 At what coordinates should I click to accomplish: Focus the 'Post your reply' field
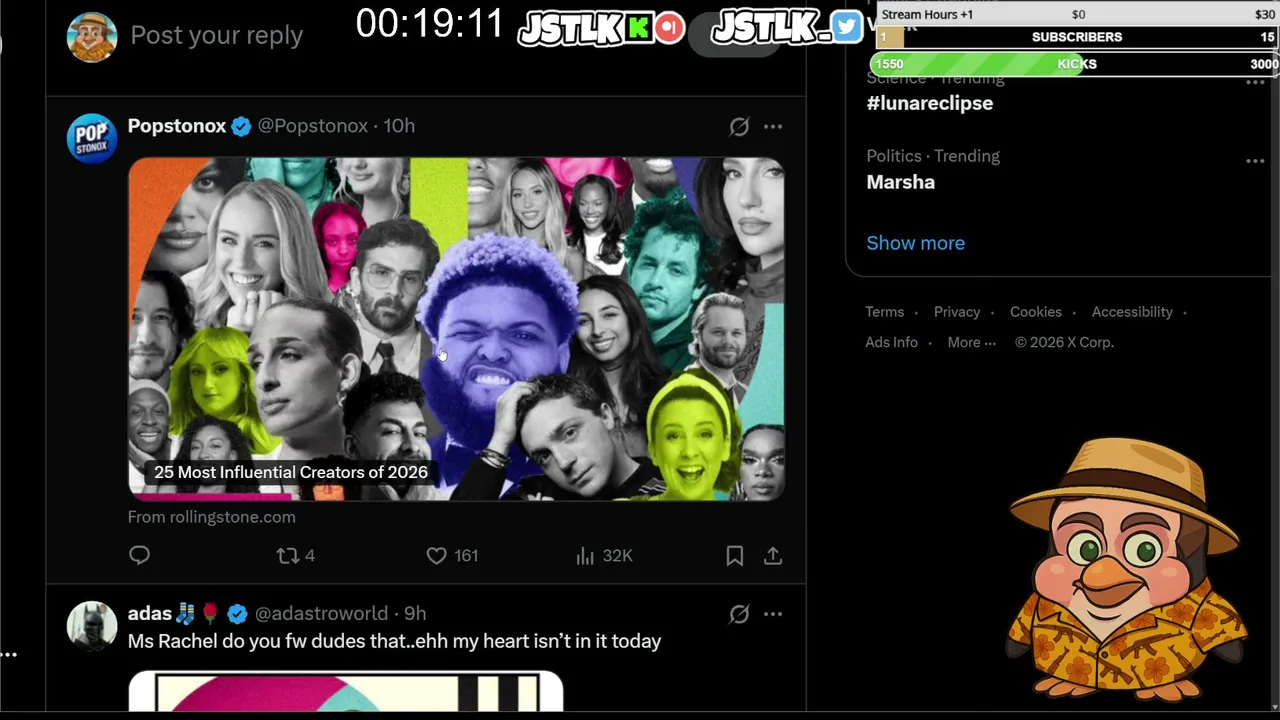coord(216,35)
